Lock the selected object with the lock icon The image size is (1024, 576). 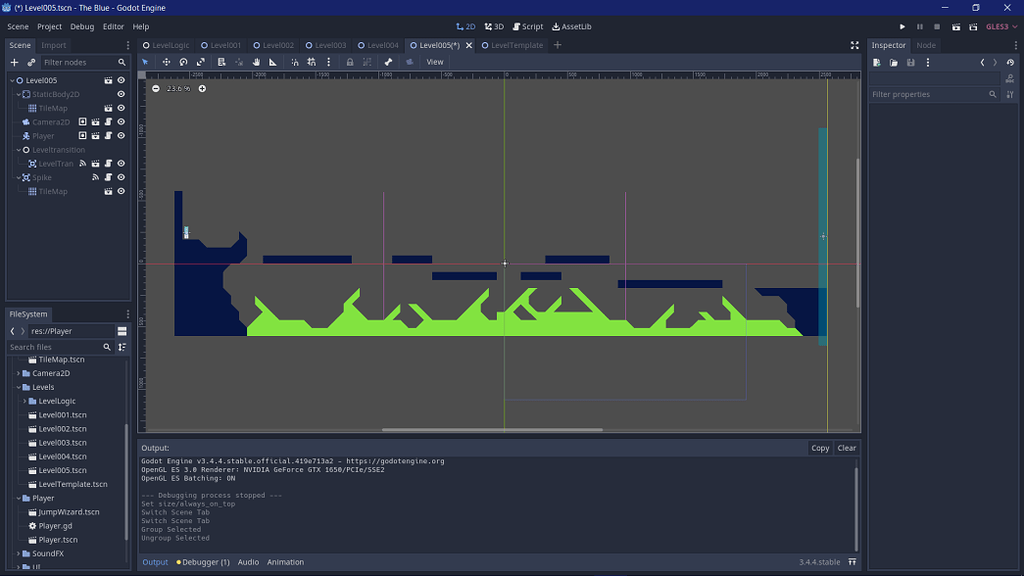349,62
